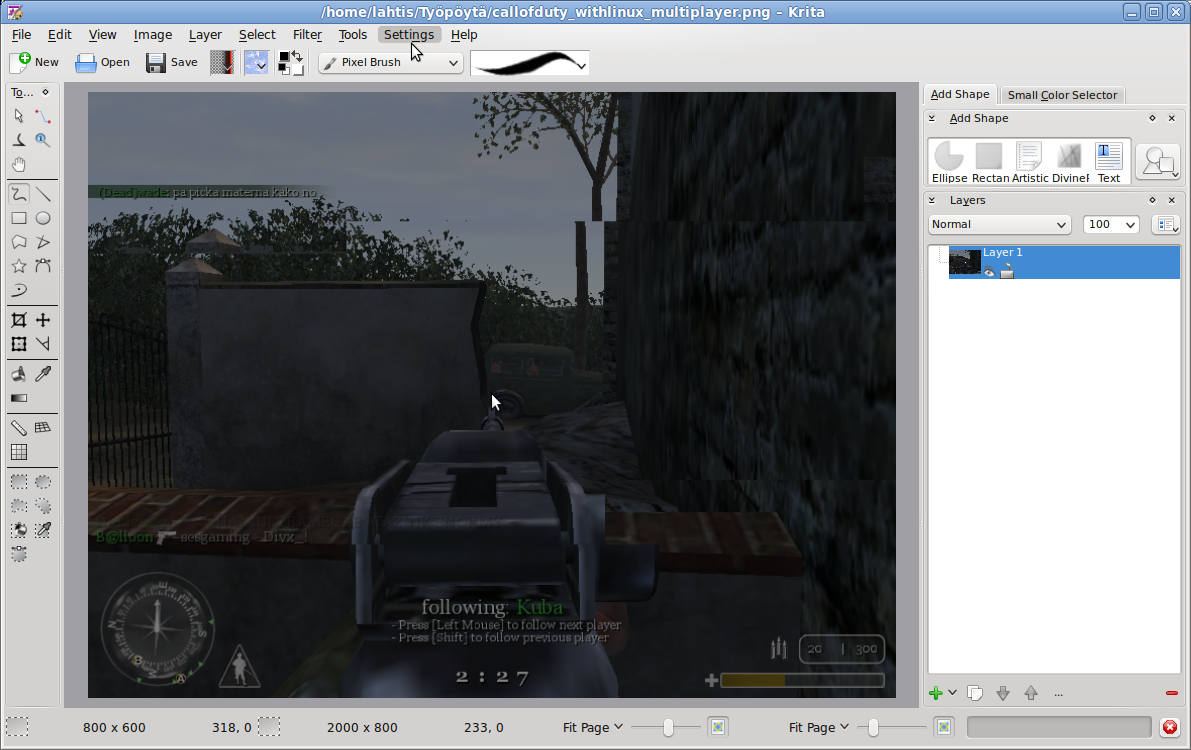This screenshot has width=1191, height=750.
Task: Toggle float on the Layers docker
Action: (x=1152, y=200)
